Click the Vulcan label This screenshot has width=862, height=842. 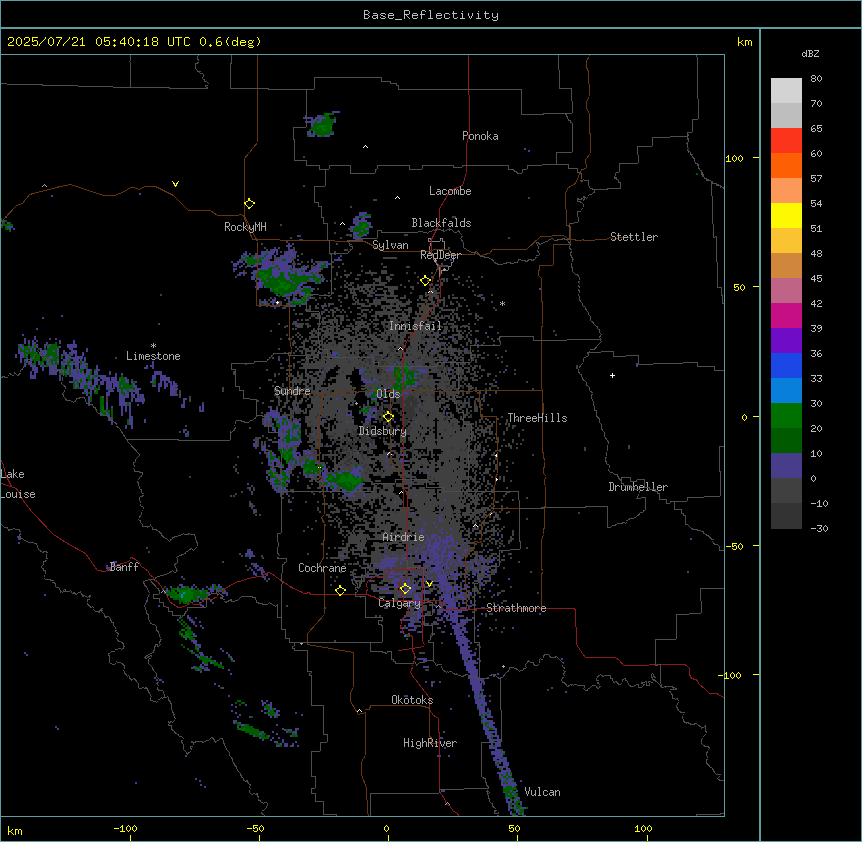tap(542, 792)
